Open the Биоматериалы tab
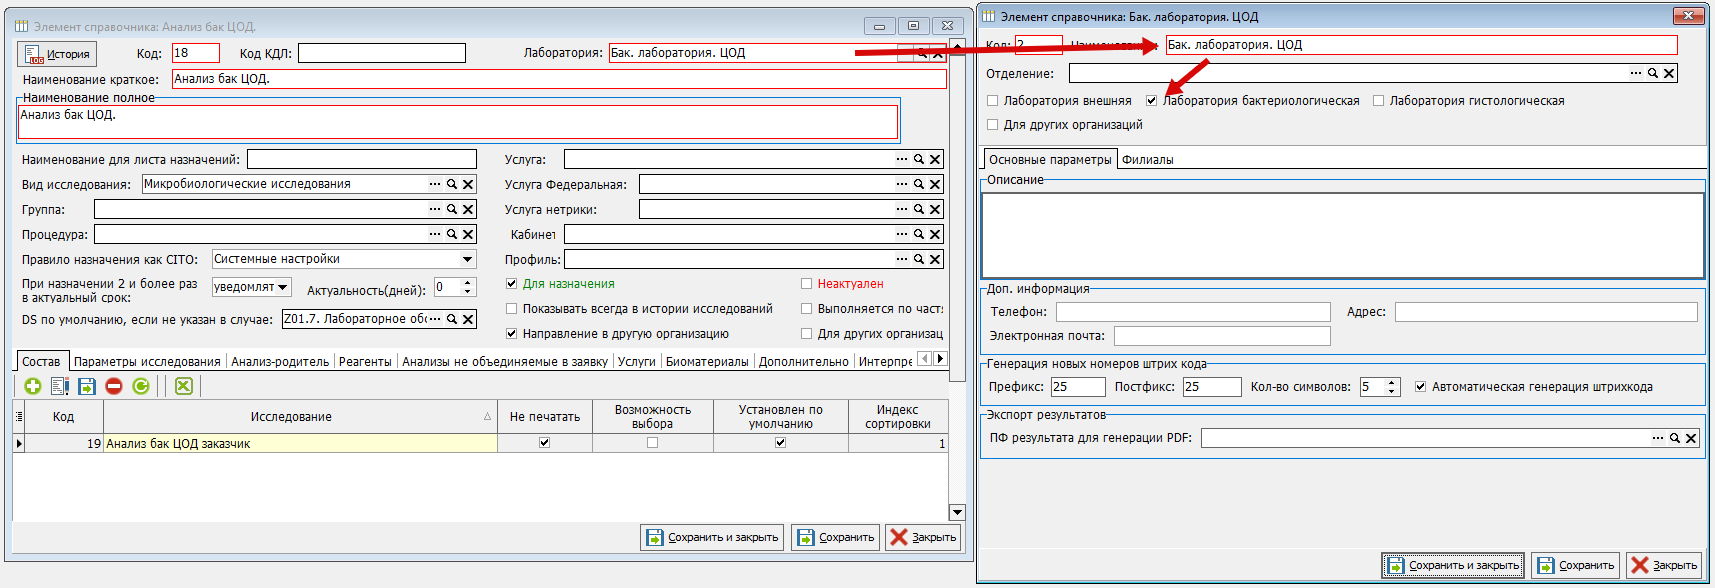The width and height of the screenshot is (1715, 588). pyautogui.click(x=707, y=362)
